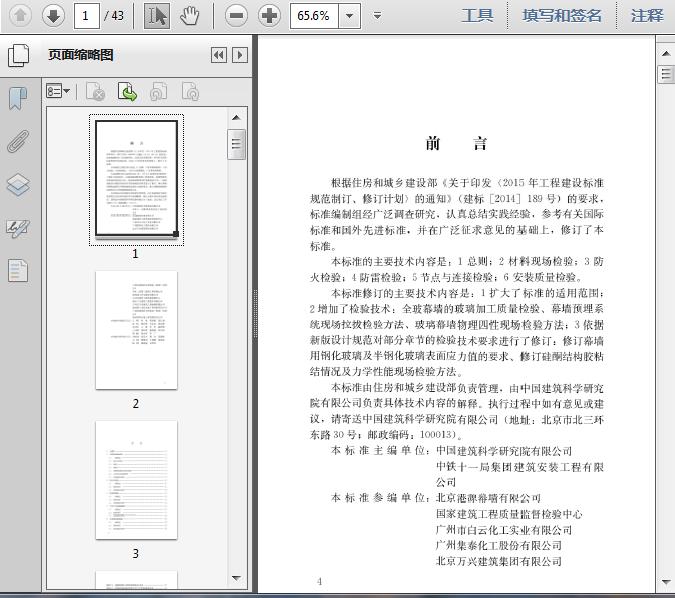Select page 2 thumbnail
675x598 pixels.
pos(136,330)
